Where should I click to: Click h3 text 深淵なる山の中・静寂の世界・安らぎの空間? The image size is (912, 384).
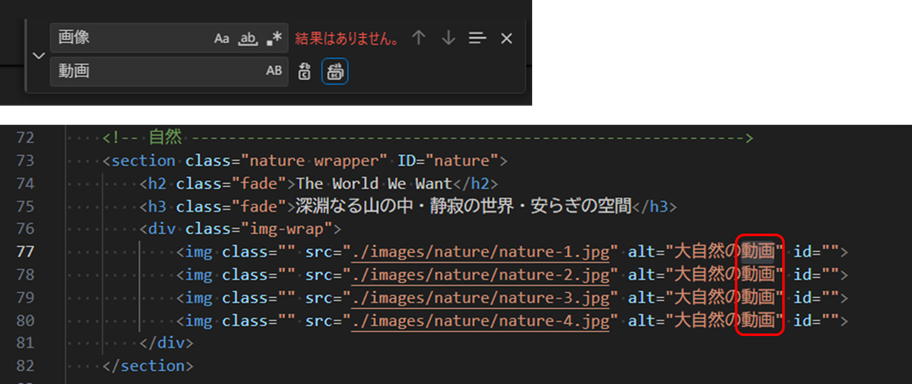click(x=464, y=207)
